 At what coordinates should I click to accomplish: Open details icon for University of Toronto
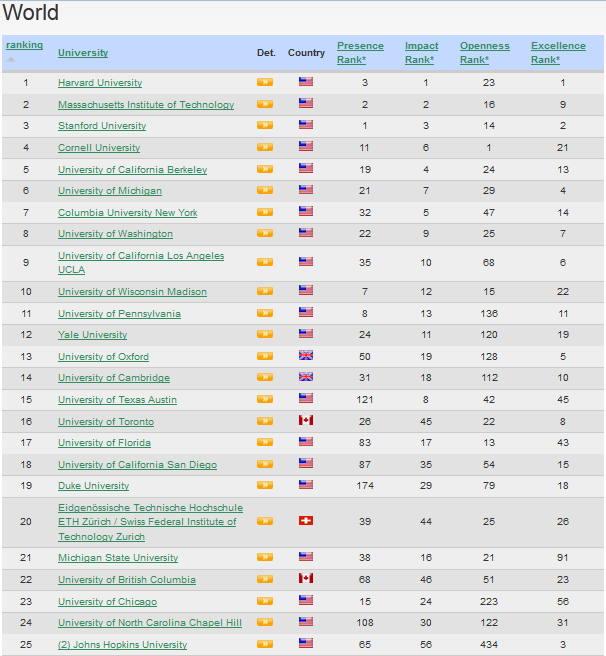click(x=265, y=421)
